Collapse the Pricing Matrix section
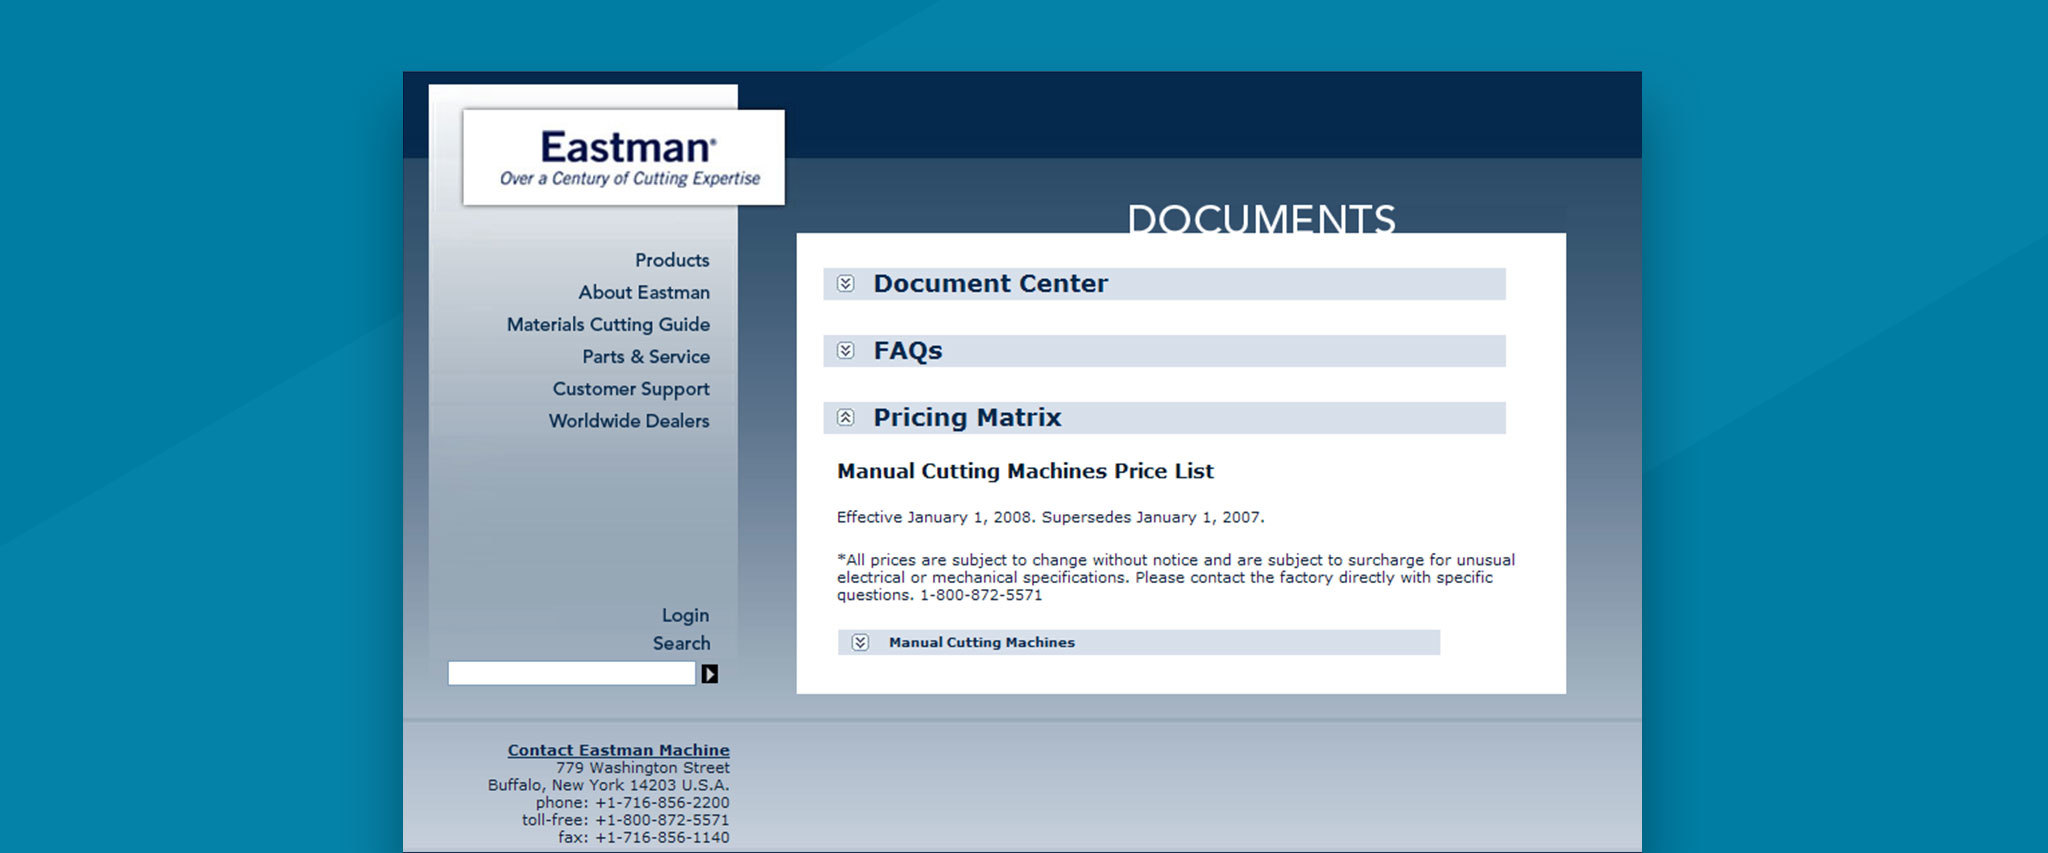Image resolution: width=2048 pixels, height=853 pixels. coord(846,418)
